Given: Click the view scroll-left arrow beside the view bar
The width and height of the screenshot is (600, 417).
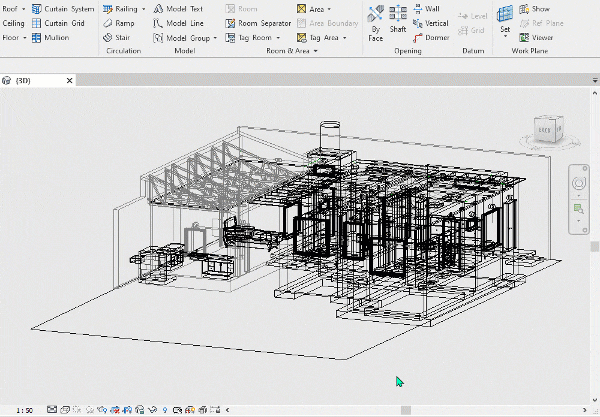Looking at the screenshot, I should click(227, 410).
